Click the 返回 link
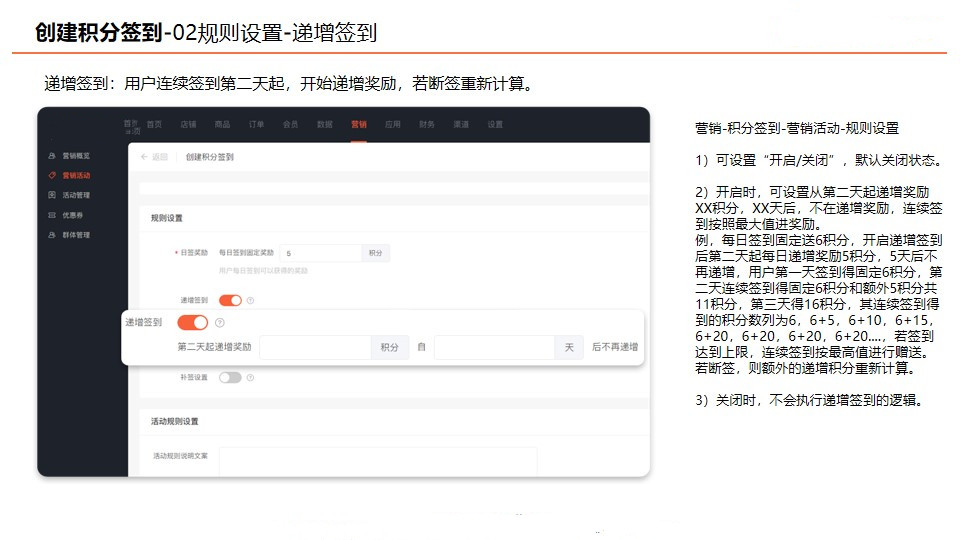960x540 pixels. click(160, 157)
